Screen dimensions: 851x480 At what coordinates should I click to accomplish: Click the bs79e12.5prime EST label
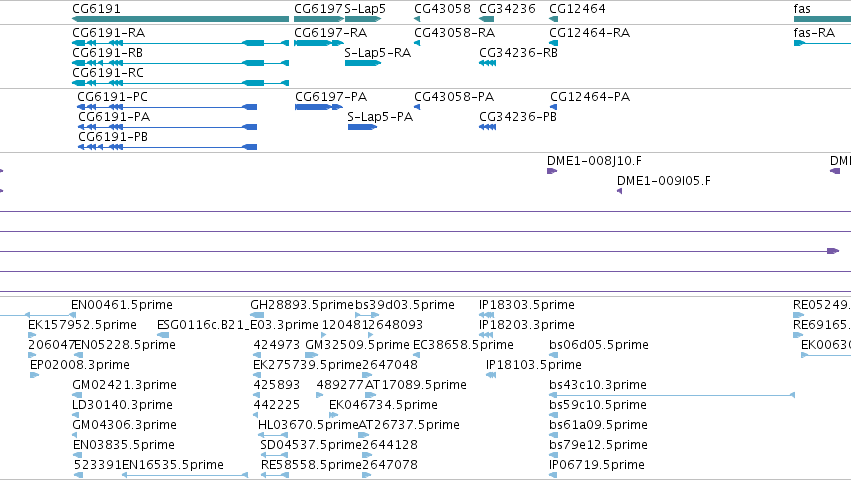[599, 445]
